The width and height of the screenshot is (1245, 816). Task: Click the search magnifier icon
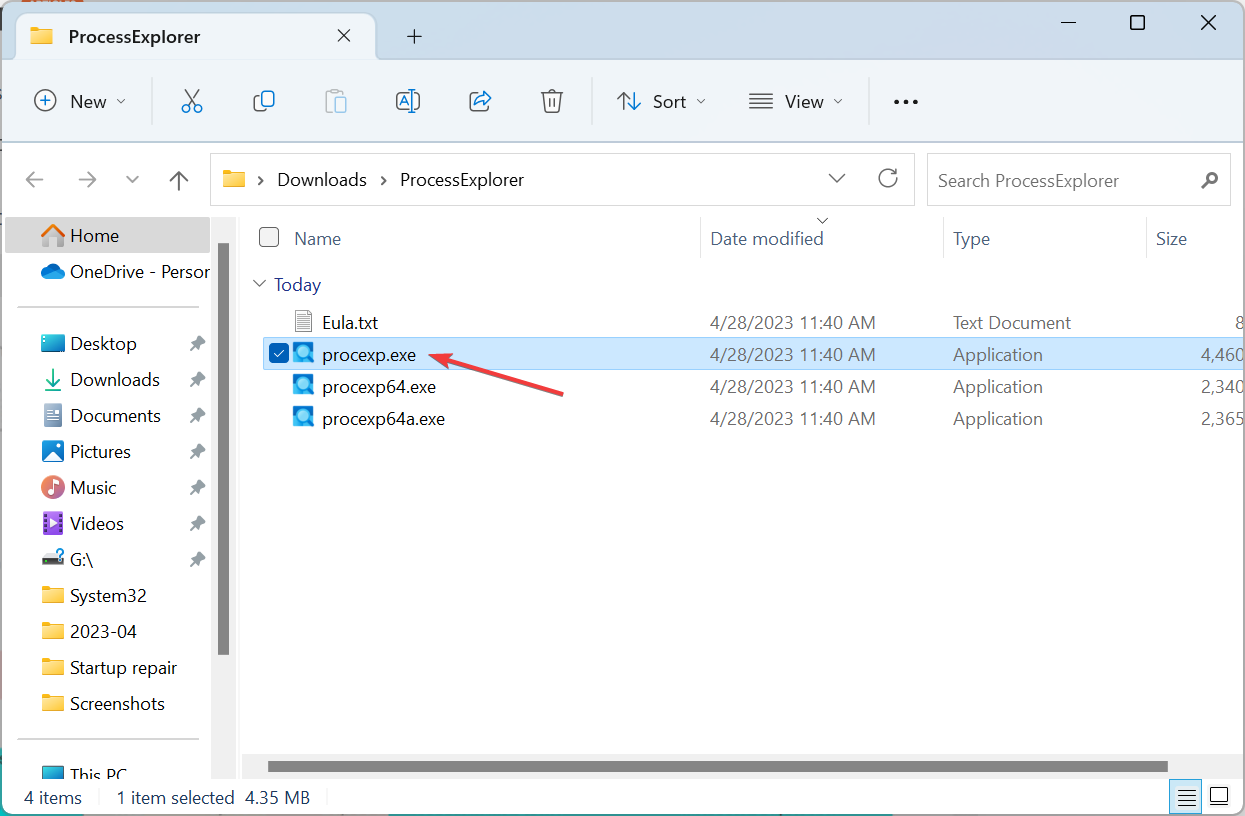coord(1210,180)
